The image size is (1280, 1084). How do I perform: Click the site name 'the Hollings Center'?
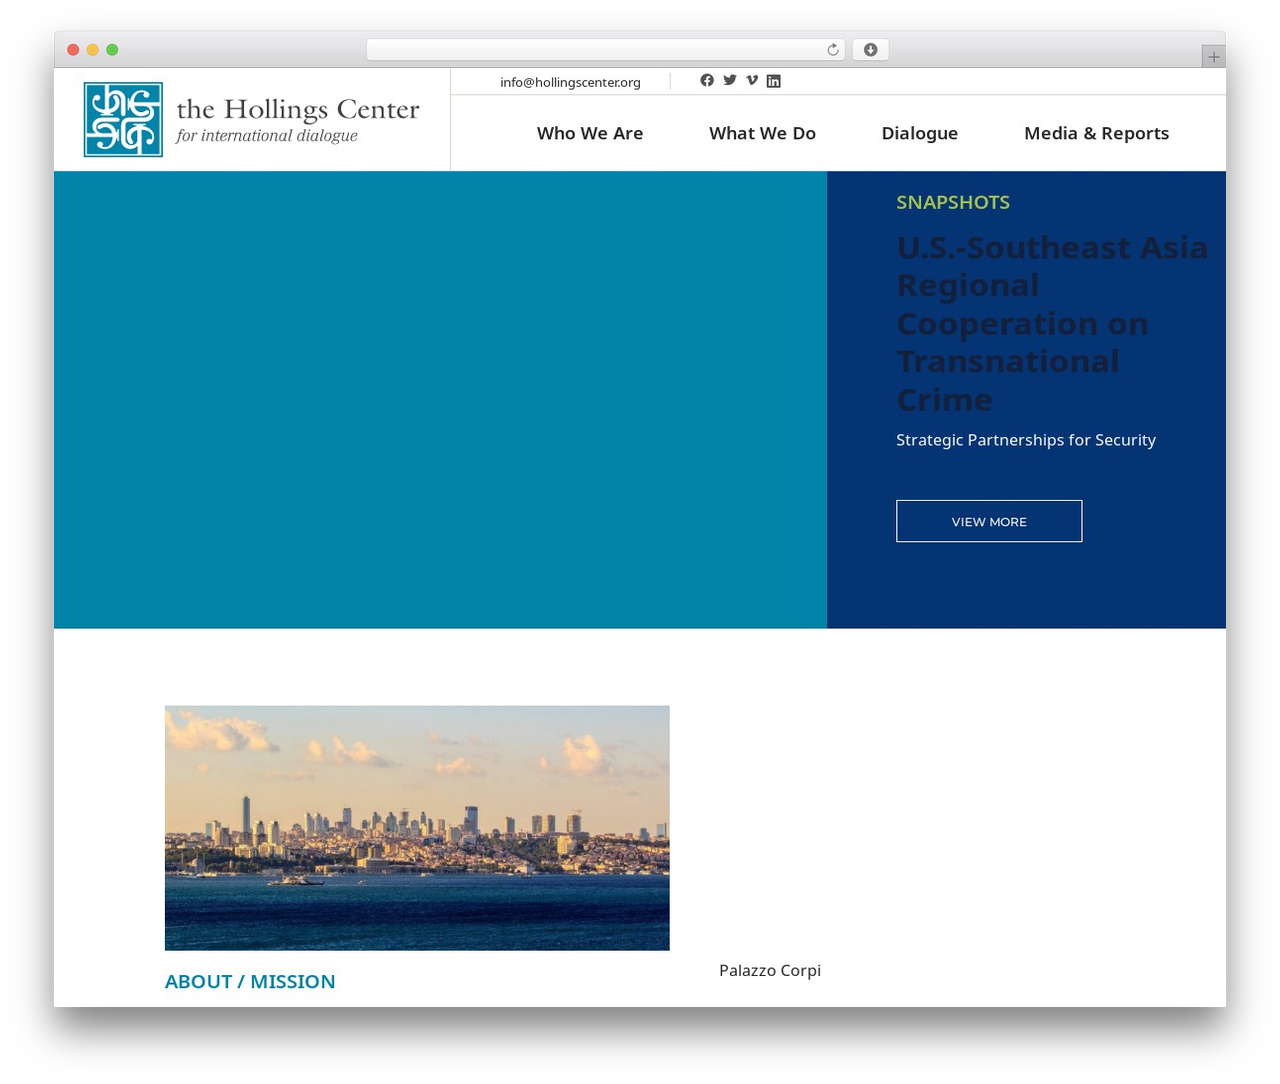coord(298,109)
